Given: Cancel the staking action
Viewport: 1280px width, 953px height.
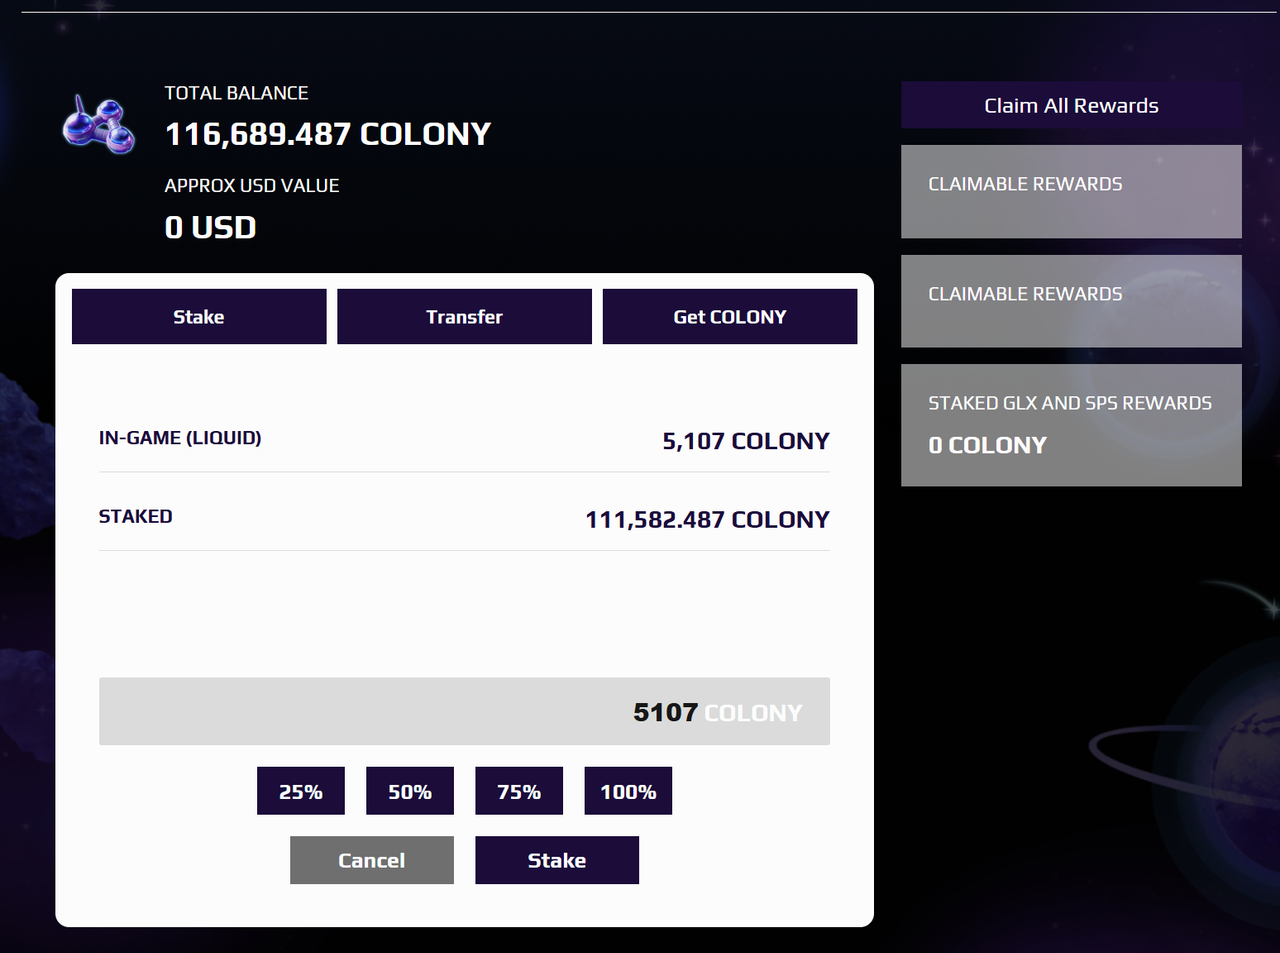Looking at the screenshot, I should click(x=372, y=860).
